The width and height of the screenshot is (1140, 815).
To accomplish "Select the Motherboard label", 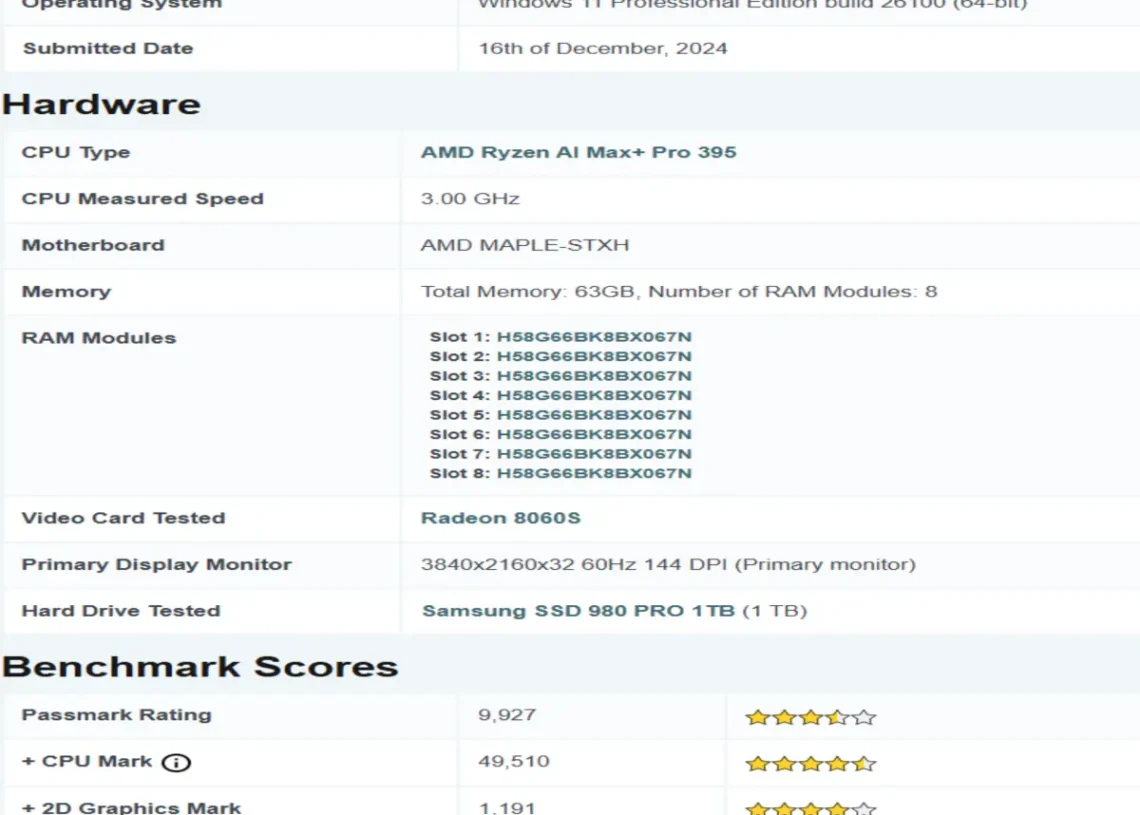I will [93, 245].
